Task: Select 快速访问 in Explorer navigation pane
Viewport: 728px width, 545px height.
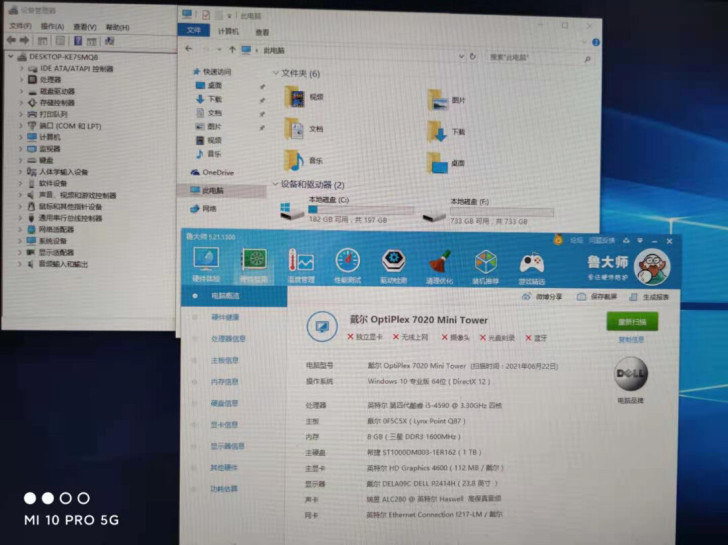Action: [x=212, y=71]
